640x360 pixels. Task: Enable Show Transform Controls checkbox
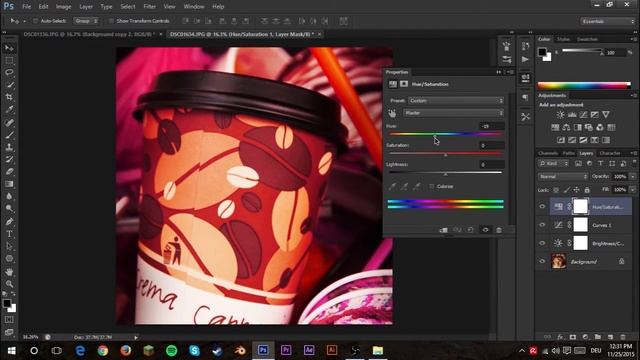[x=111, y=21]
